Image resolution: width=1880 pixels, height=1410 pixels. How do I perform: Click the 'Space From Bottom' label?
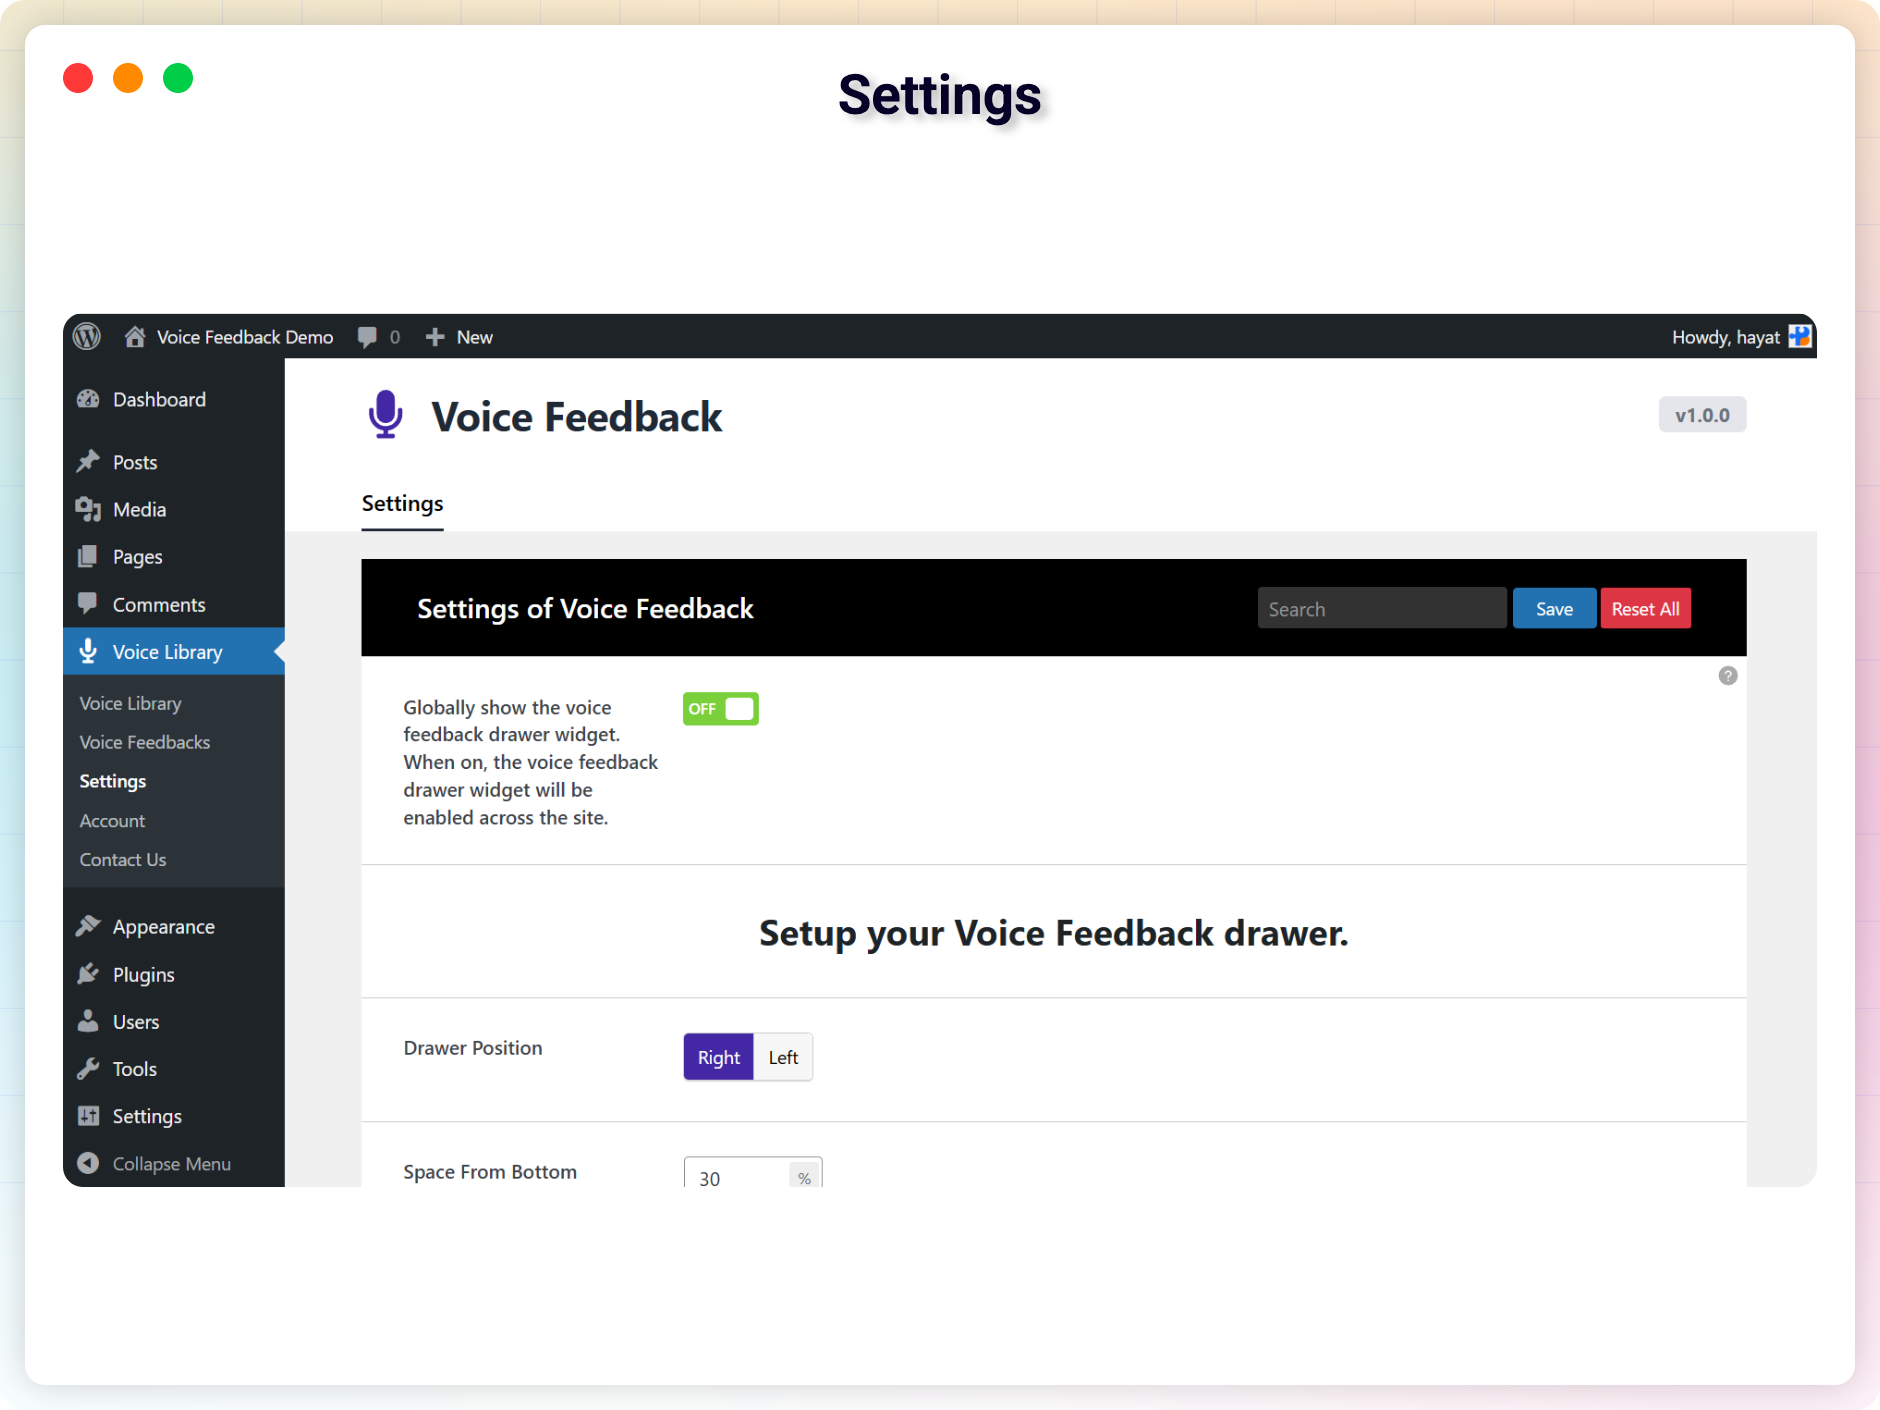click(490, 1172)
